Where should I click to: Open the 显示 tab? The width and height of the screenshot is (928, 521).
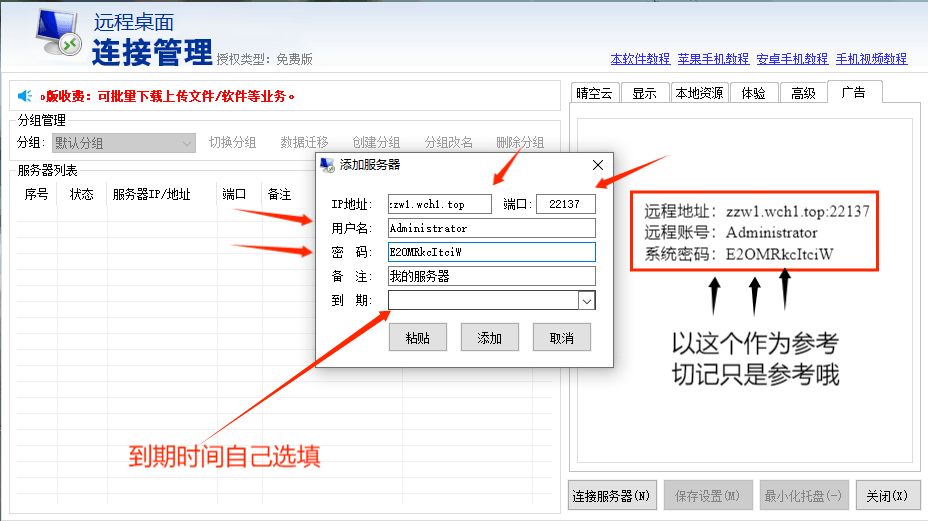click(x=644, y=93)
